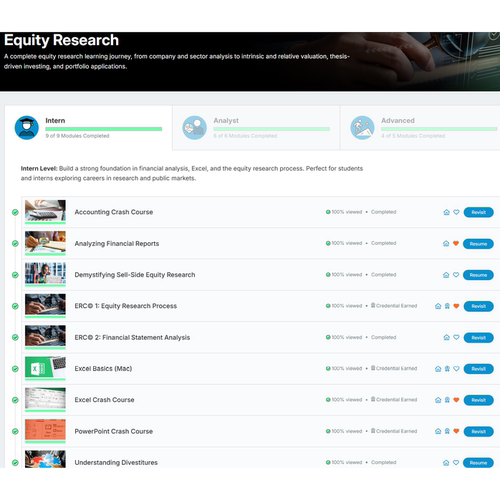Click the home icon in Excel Basics (Mac) row
The width and height of the screenshot is (500, 500).
438,369
